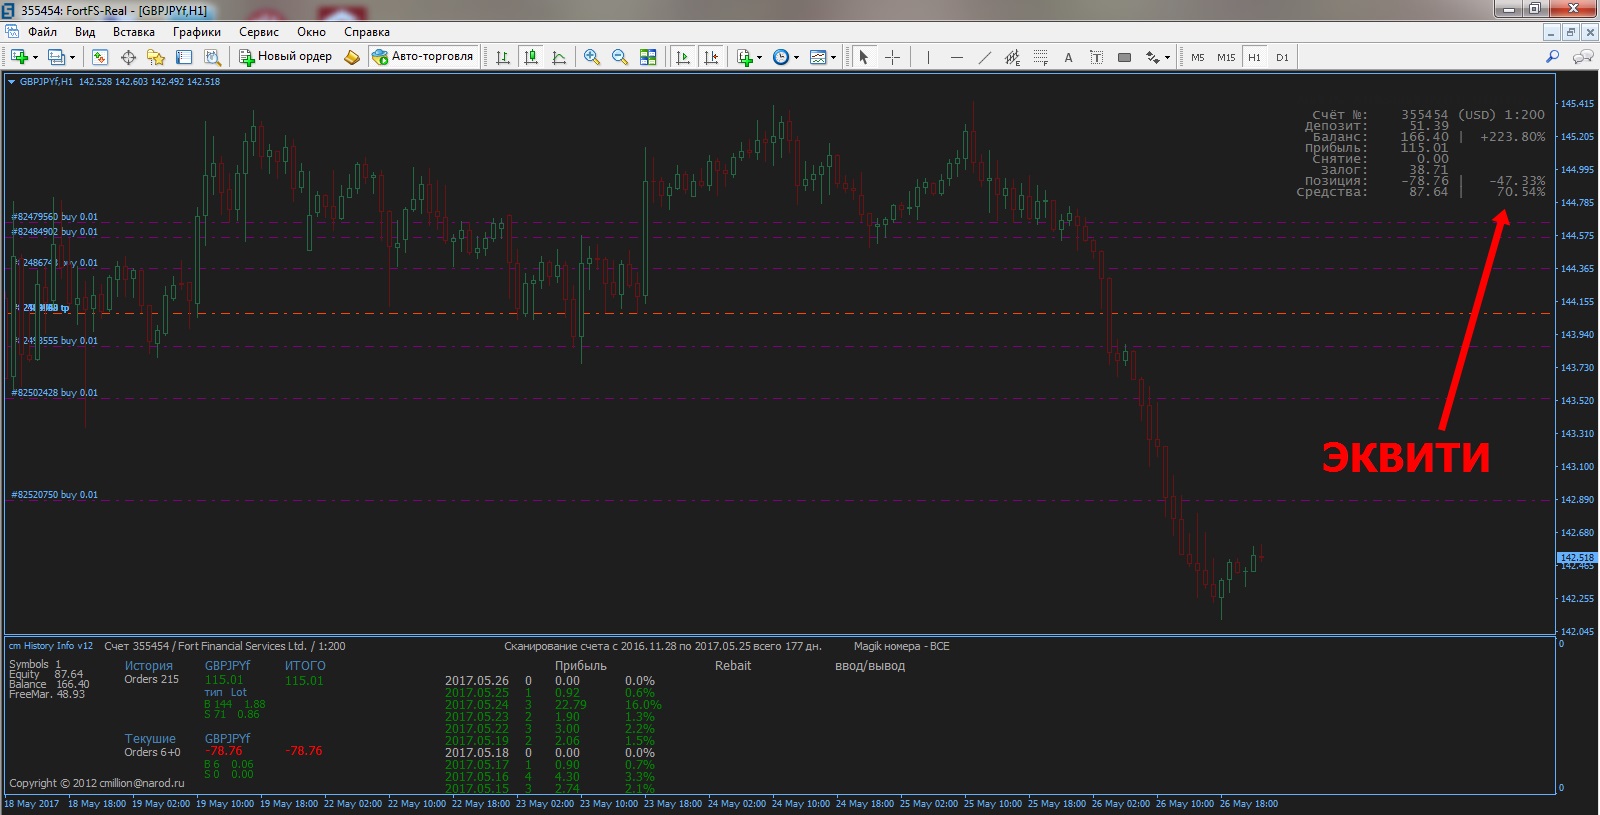The height and width of the screenshot is (815, 1600).
Task: Toggle Авто-торговля (auto trading) on or off
Action: [423, 57]
